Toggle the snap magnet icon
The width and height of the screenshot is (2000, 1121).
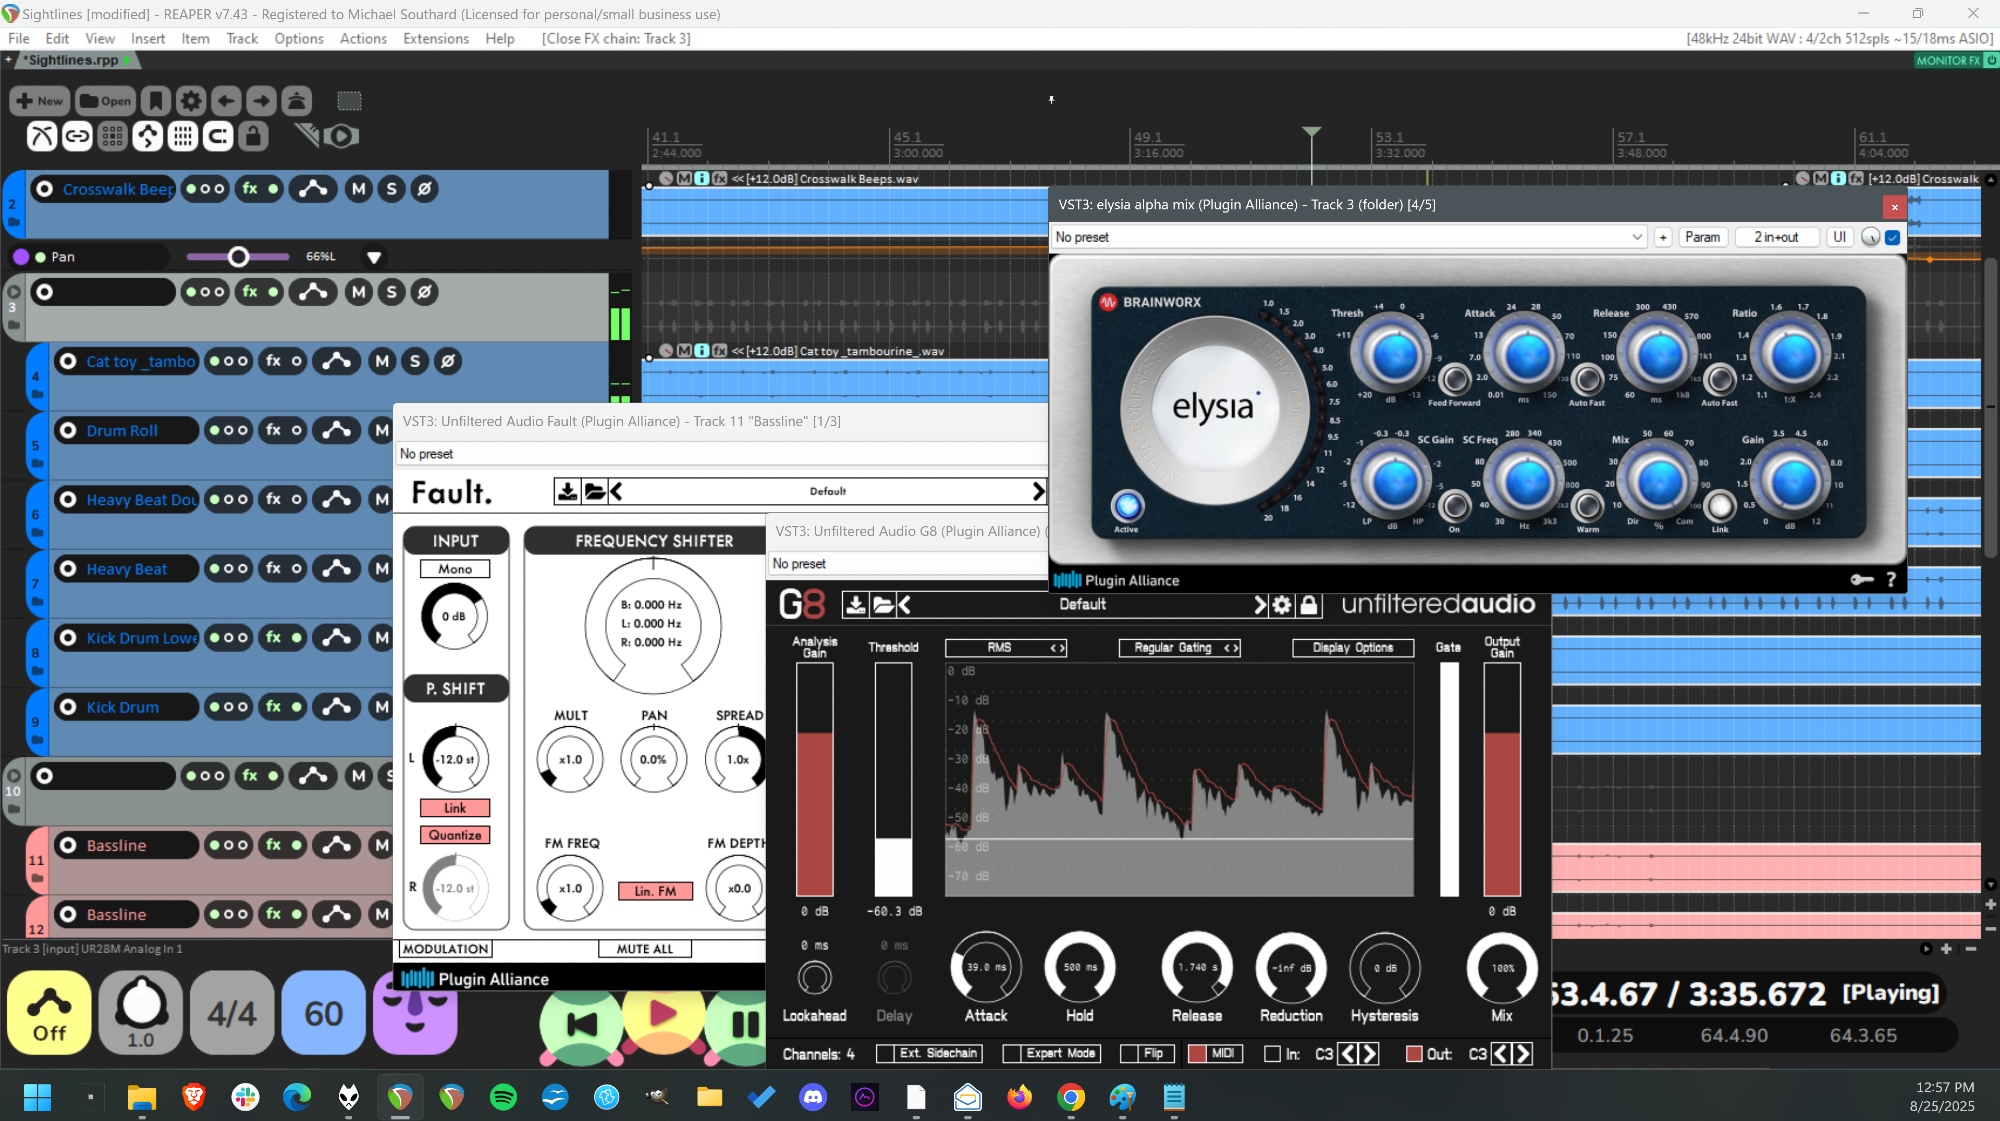218,136
